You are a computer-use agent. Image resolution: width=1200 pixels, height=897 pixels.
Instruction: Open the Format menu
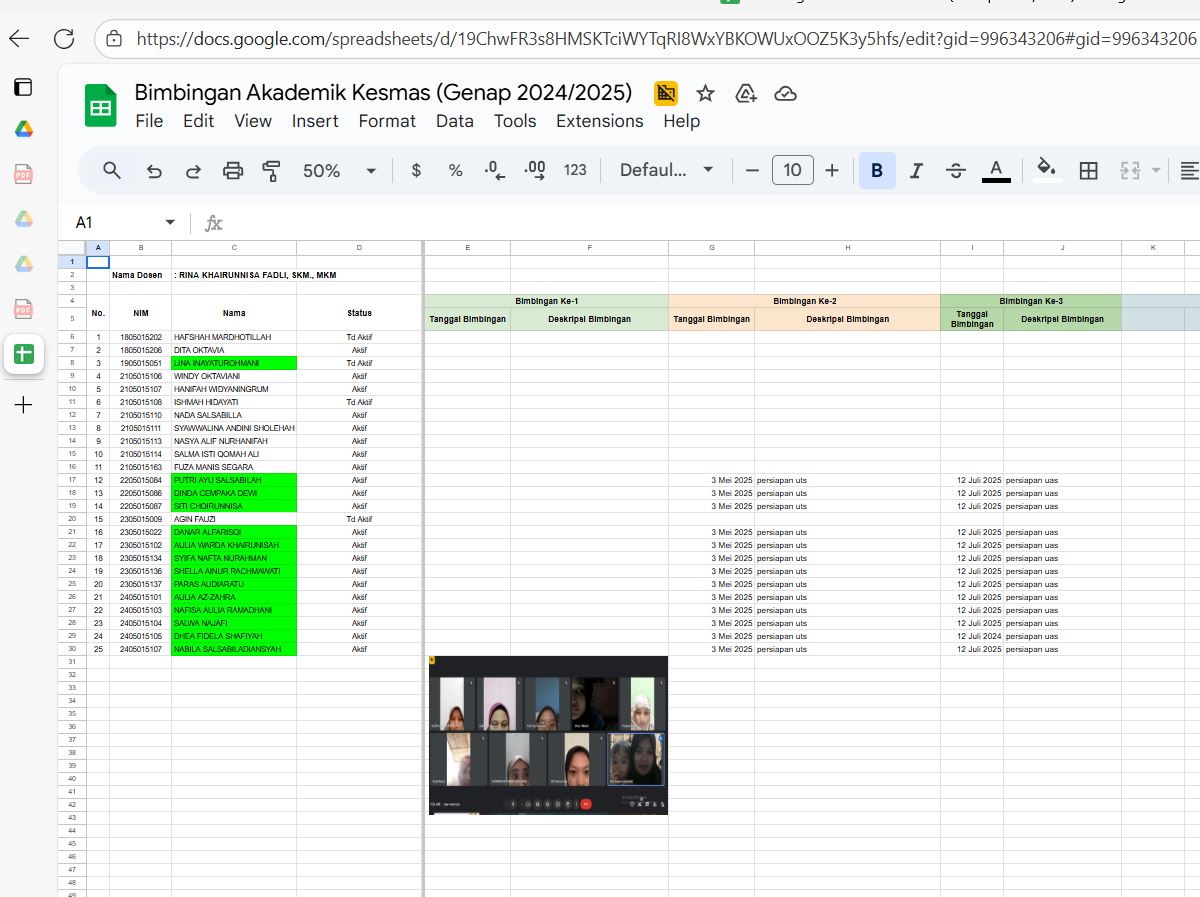(x=387, y=121)
